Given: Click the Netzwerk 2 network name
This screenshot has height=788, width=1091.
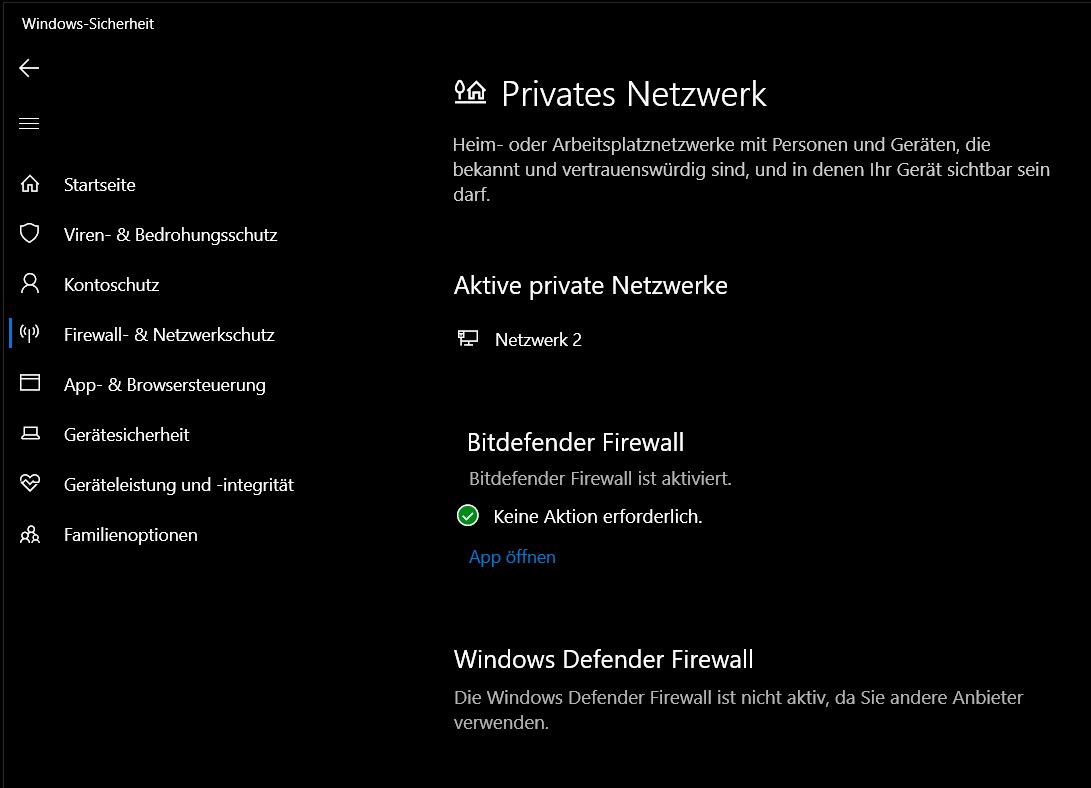Looking at the screenshot, I should 538,340.
